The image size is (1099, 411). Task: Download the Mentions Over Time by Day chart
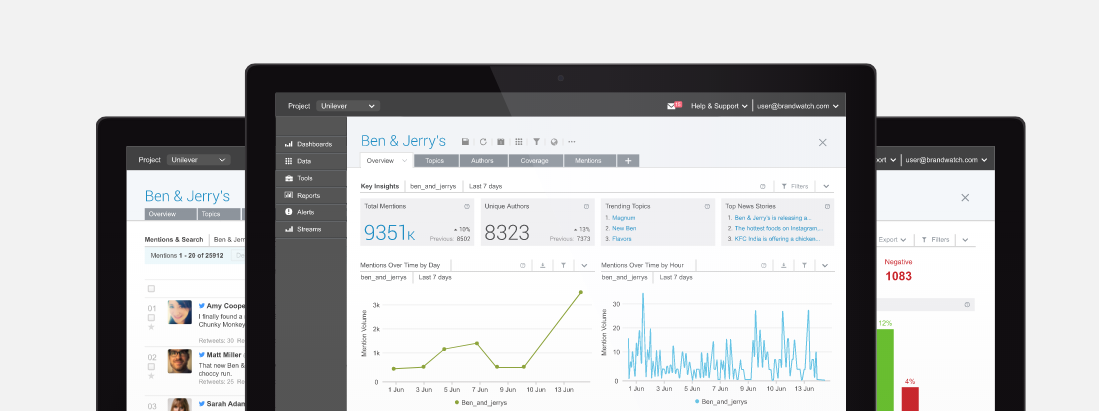click(x=542, y=265)
